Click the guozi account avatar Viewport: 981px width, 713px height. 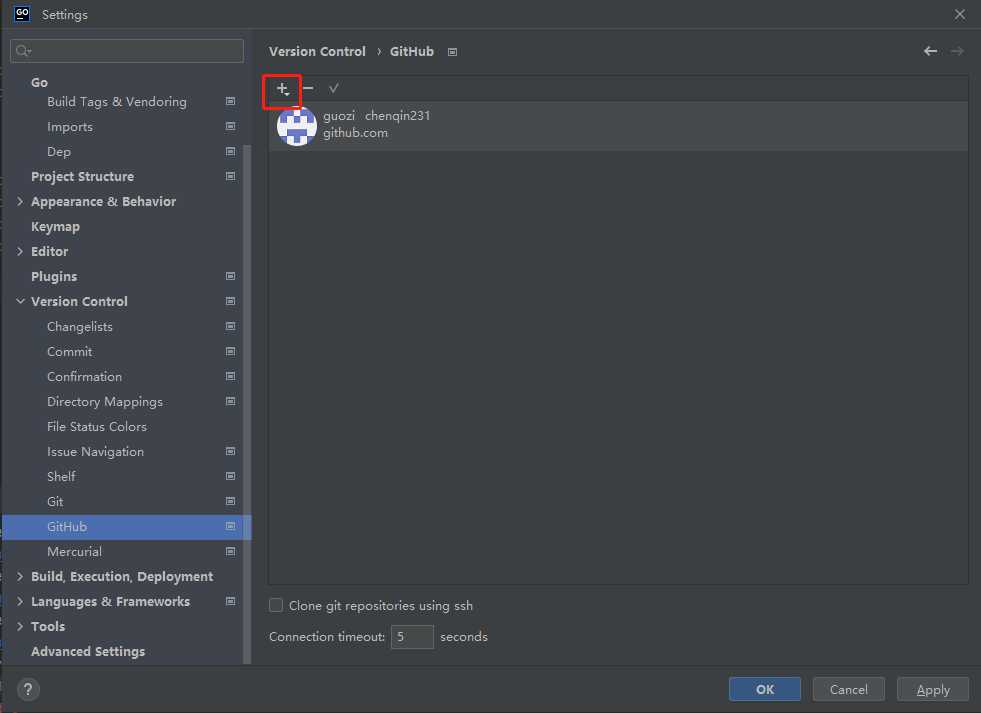297,126
